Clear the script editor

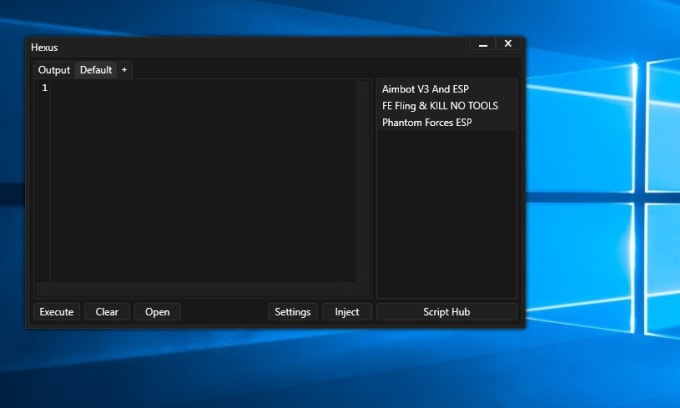click(x=107, y=312)
